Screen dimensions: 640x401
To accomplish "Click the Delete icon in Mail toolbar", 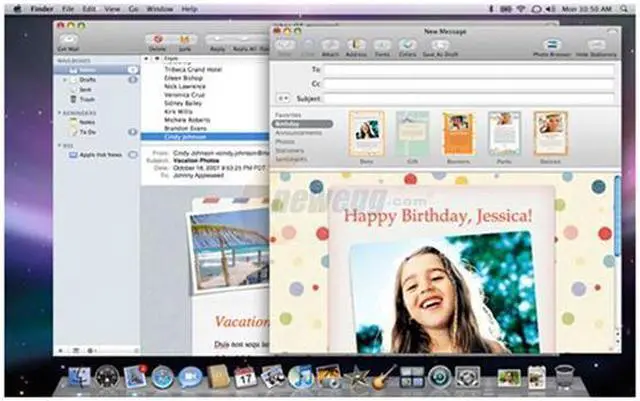I will (158, 41).
